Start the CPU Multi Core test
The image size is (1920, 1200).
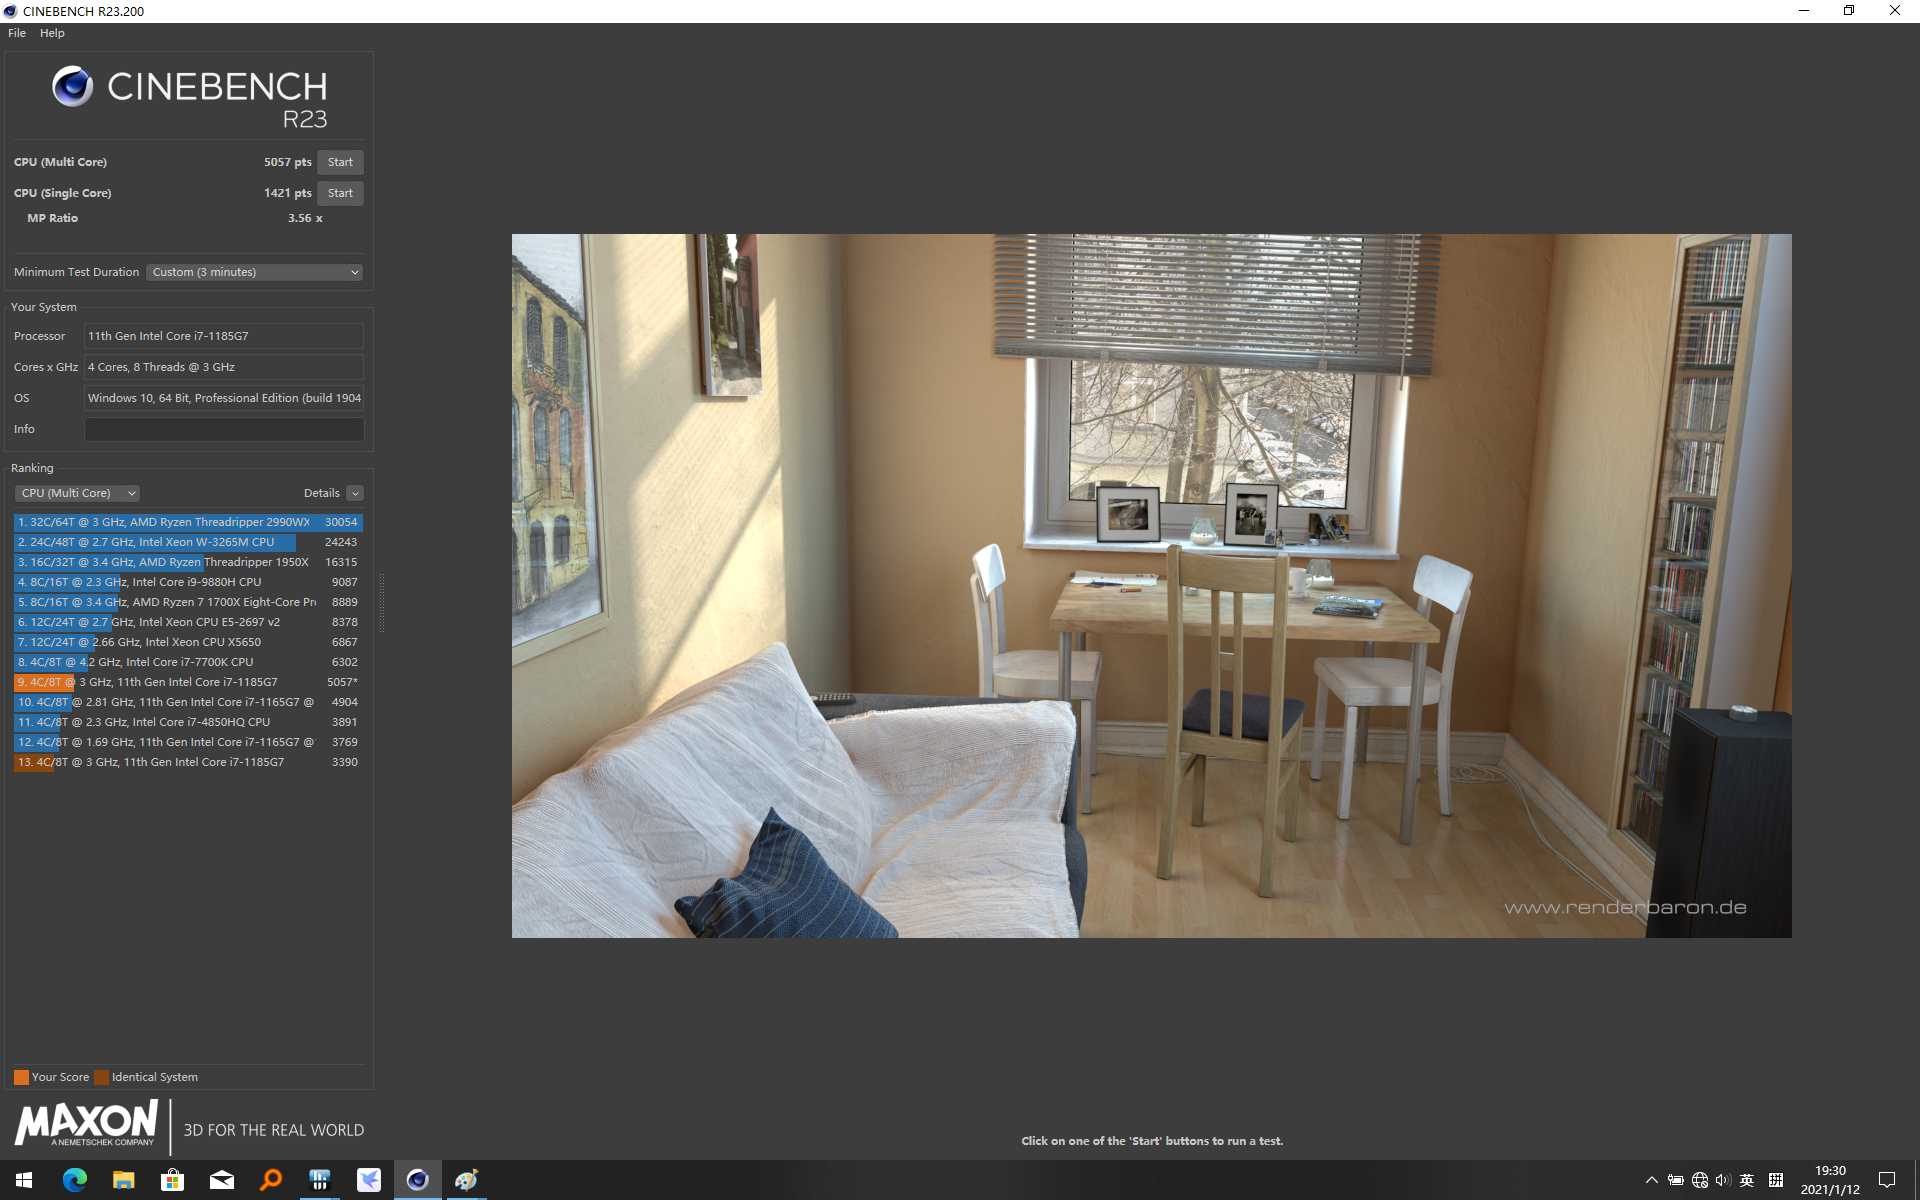pyautogui.click(x=340, y=162)
